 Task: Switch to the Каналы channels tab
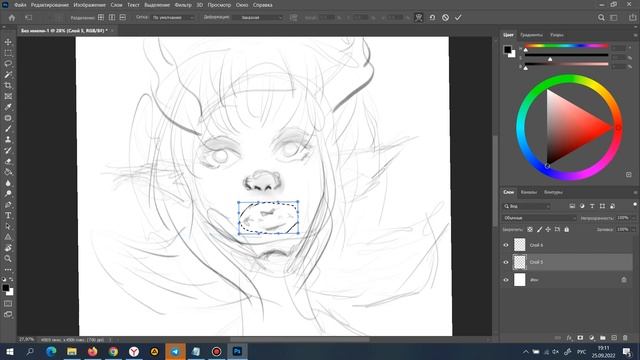529,192
